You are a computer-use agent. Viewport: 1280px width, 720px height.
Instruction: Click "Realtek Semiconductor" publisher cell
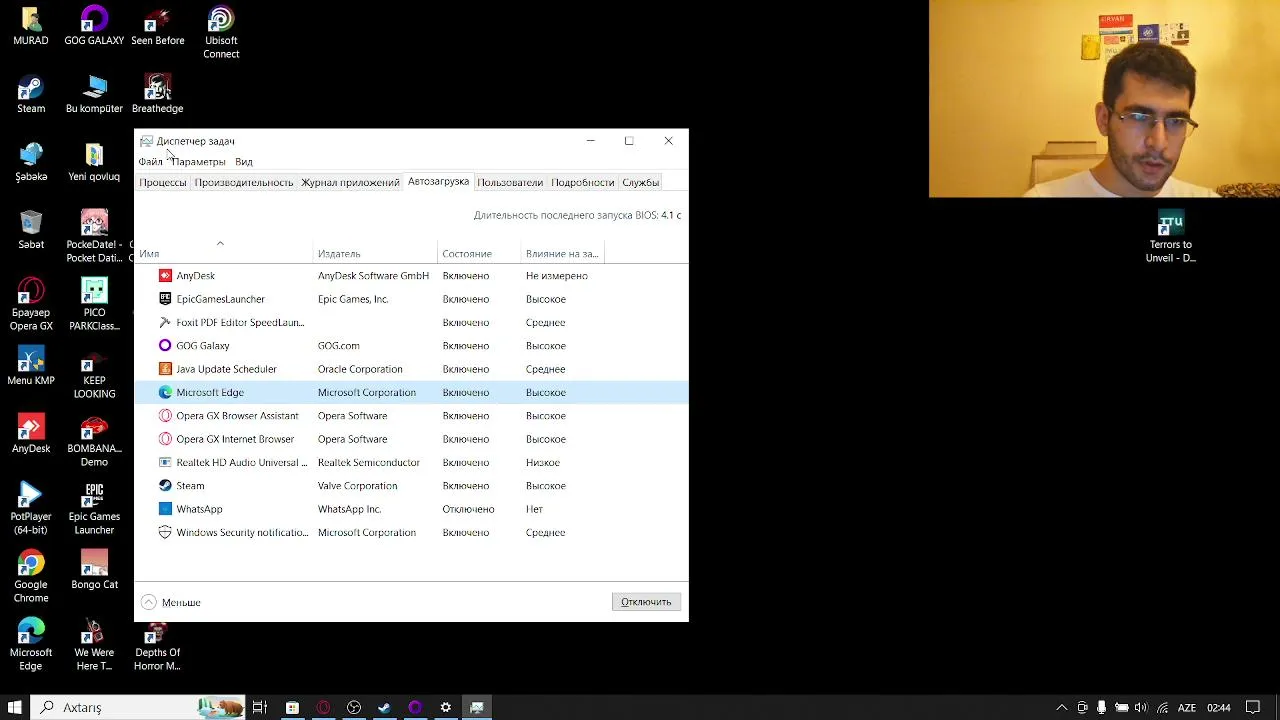[368, 462]
